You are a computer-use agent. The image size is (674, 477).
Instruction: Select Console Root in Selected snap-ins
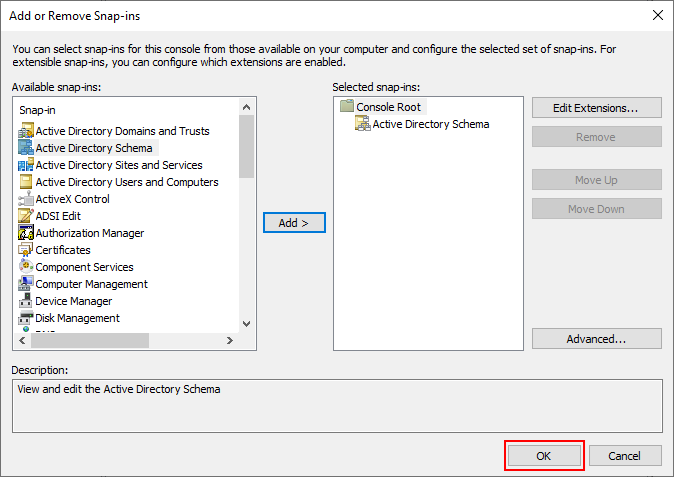(389, 107)
